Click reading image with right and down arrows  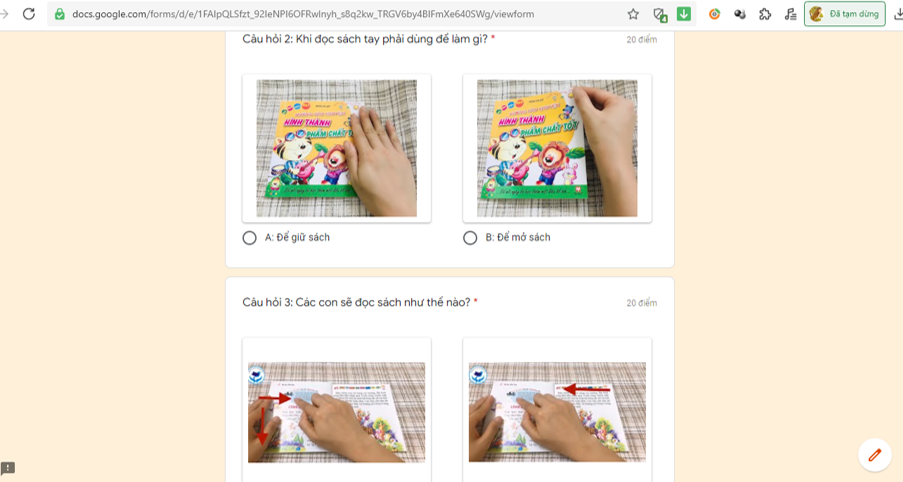pos(336,412)
